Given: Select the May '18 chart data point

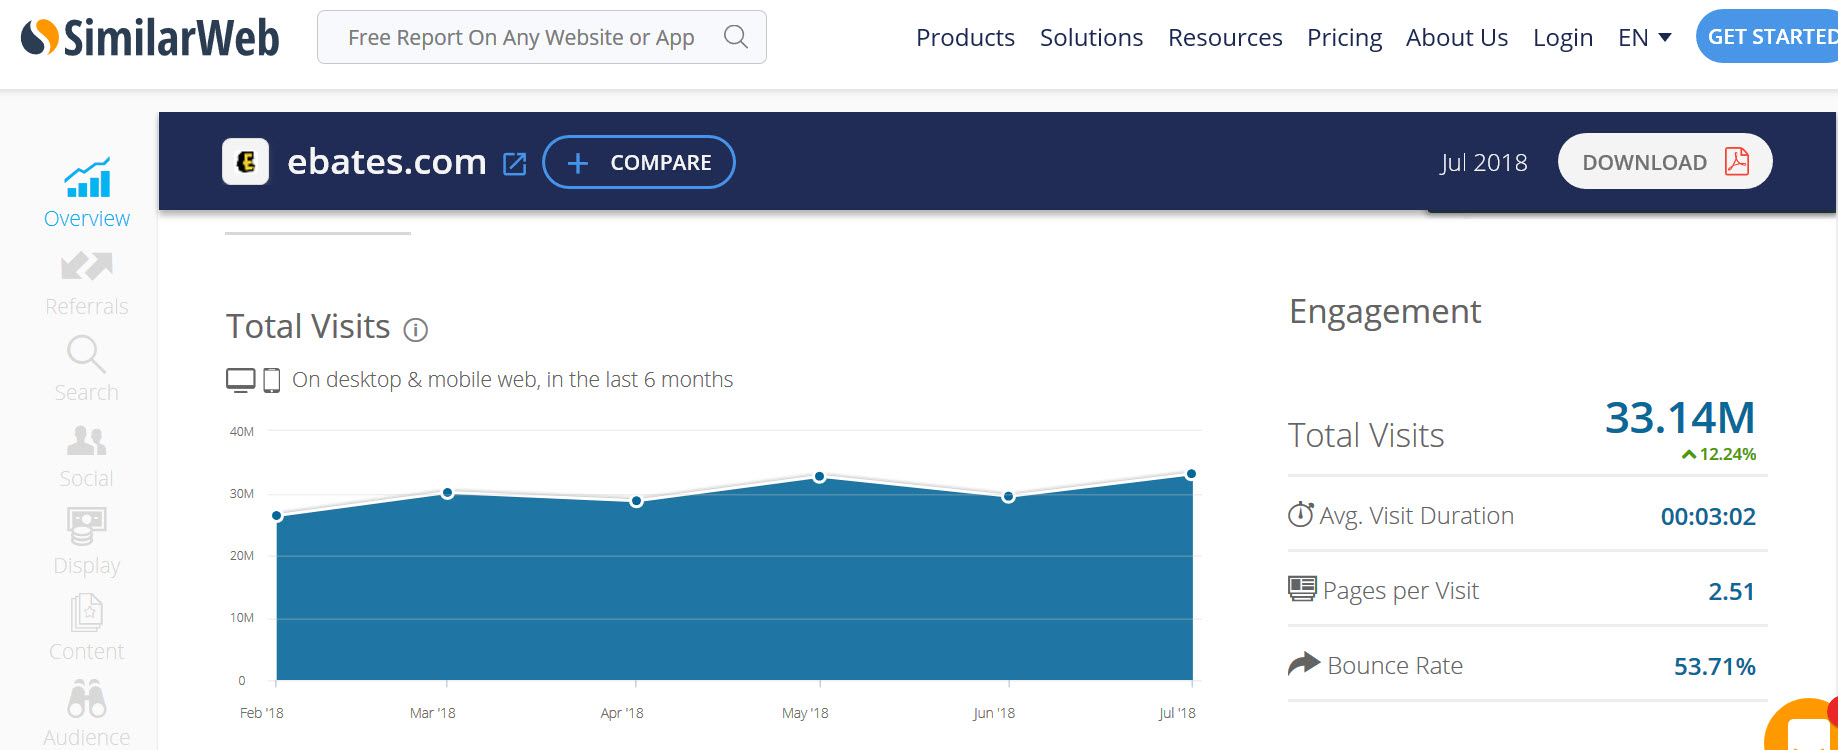Looking at the screenshot, I should [819, 477].
